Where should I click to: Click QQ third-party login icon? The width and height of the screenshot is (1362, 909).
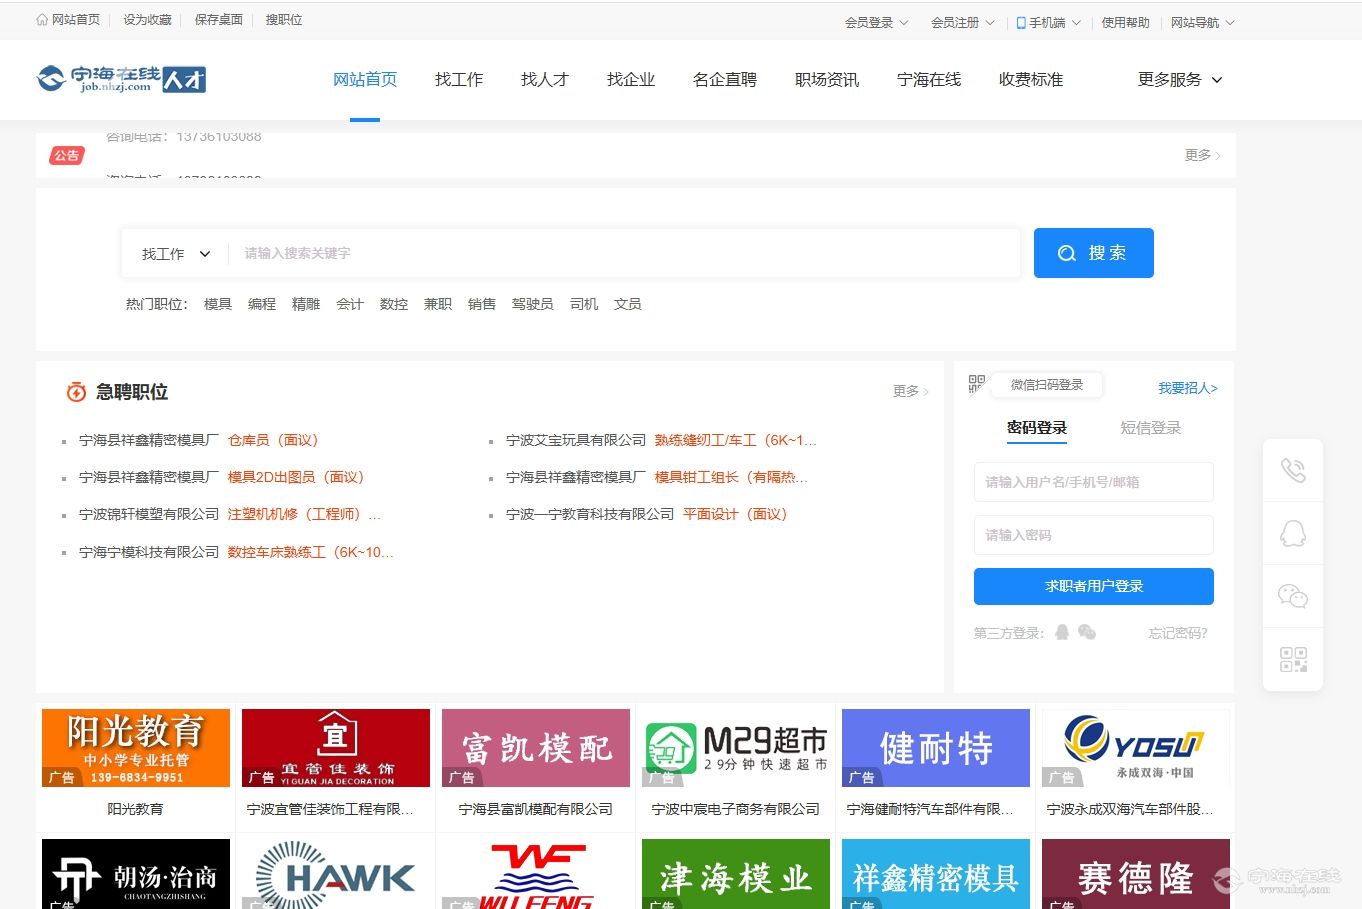(x=1062, y=632)
